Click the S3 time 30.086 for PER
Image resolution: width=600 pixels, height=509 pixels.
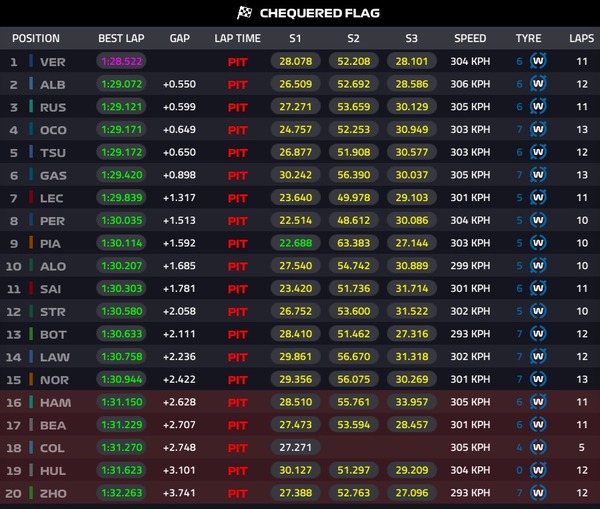412,220
